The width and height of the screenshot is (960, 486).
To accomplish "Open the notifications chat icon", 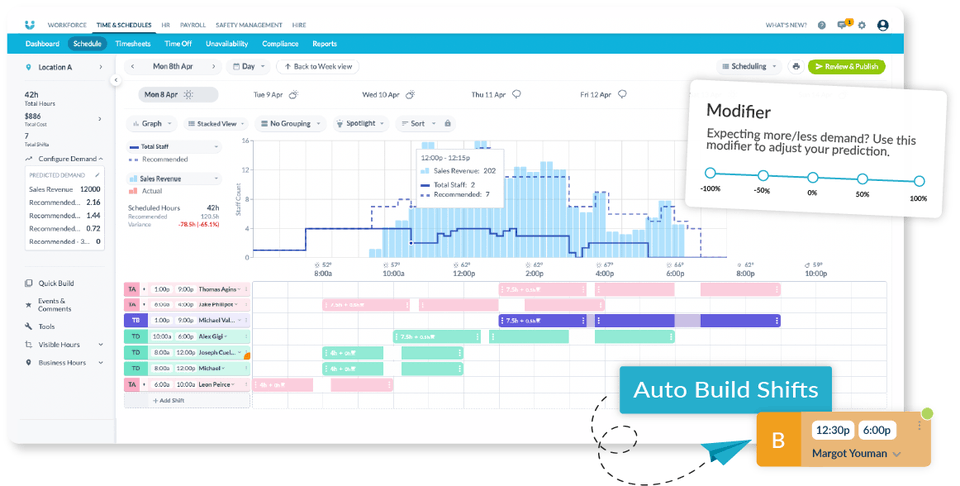I will (842, 25).
